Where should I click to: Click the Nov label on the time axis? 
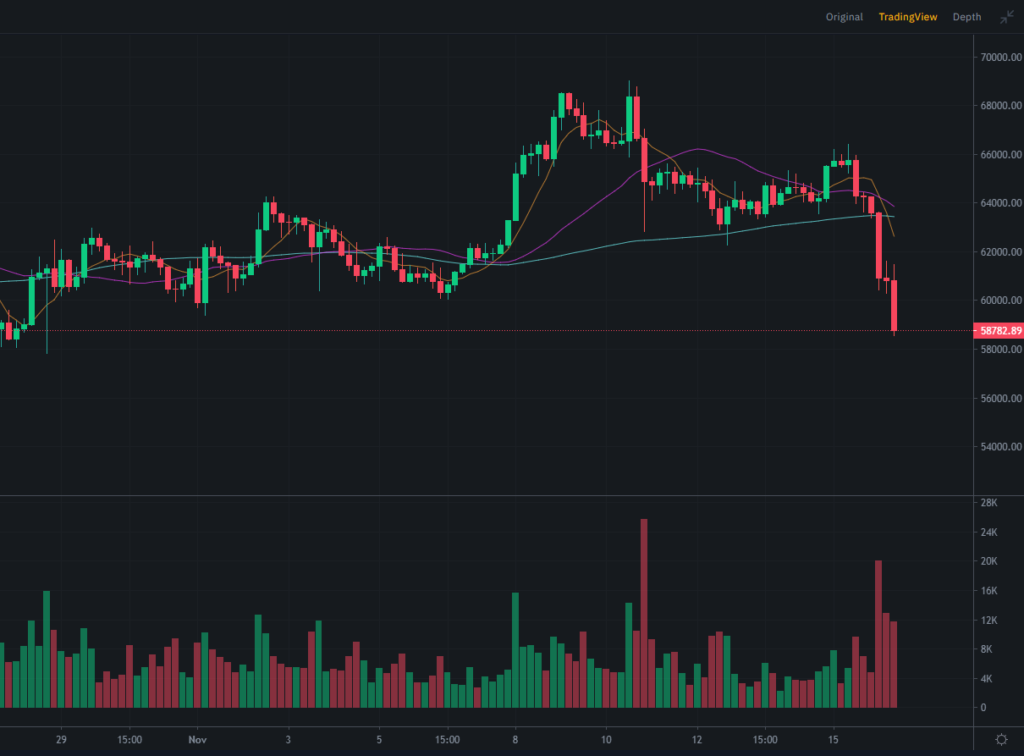197,740
